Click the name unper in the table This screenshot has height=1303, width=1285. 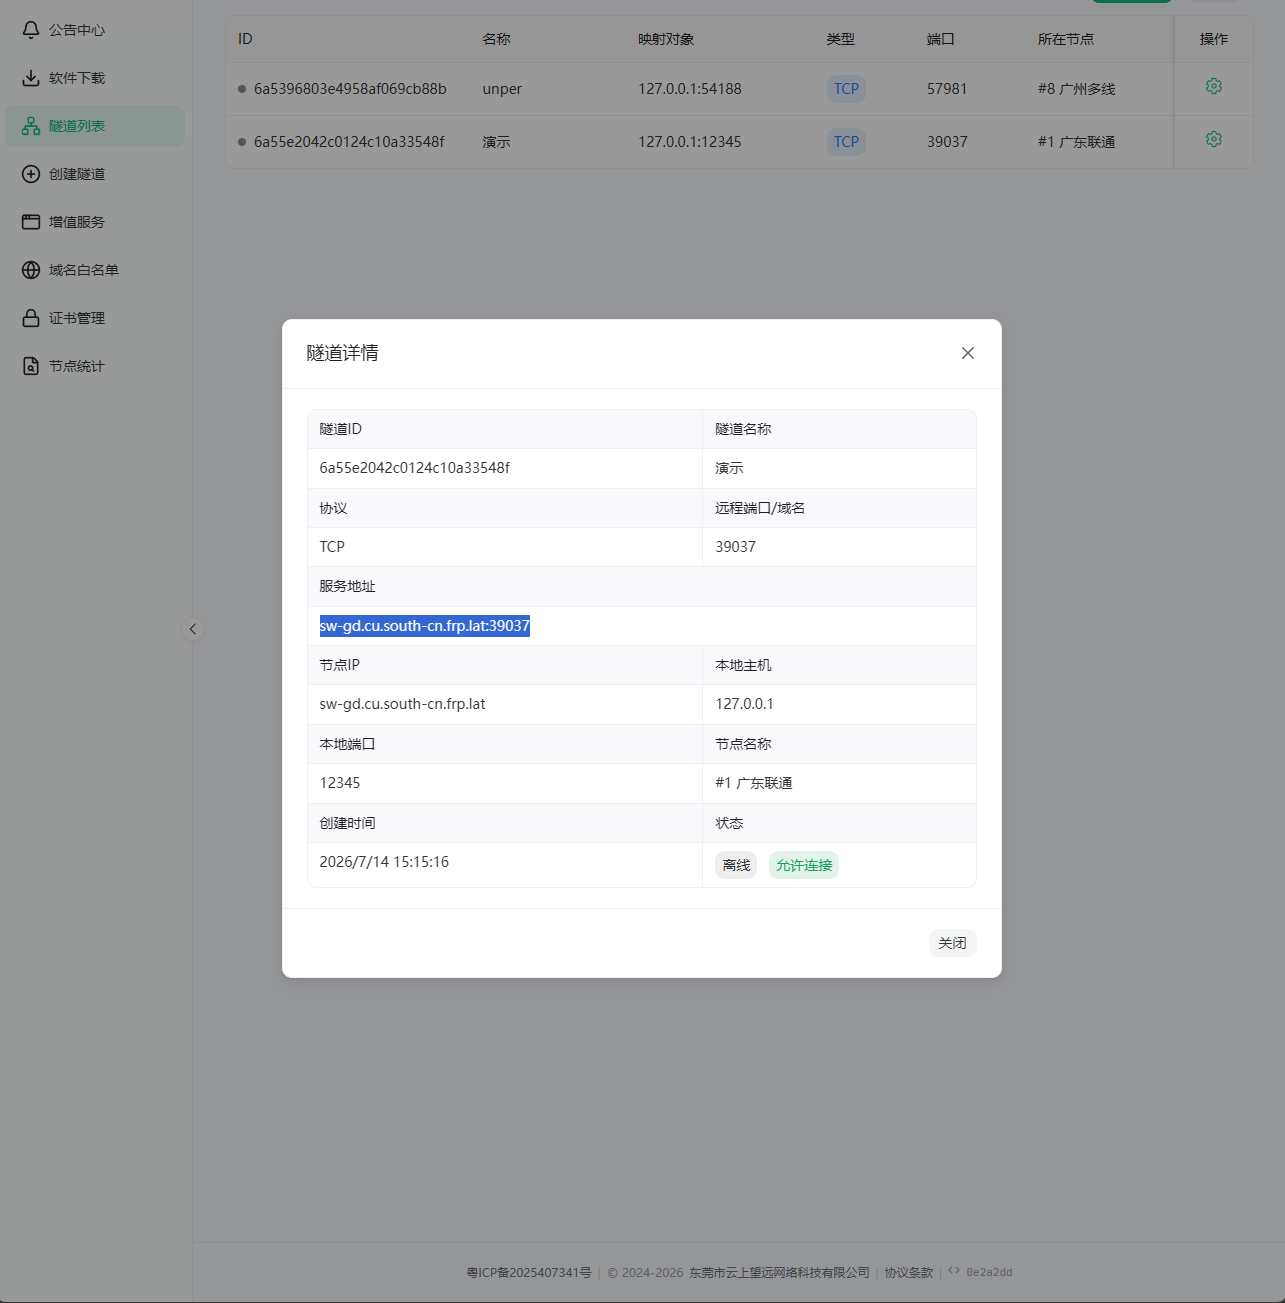pyautogui.click(x=502, y=89)
